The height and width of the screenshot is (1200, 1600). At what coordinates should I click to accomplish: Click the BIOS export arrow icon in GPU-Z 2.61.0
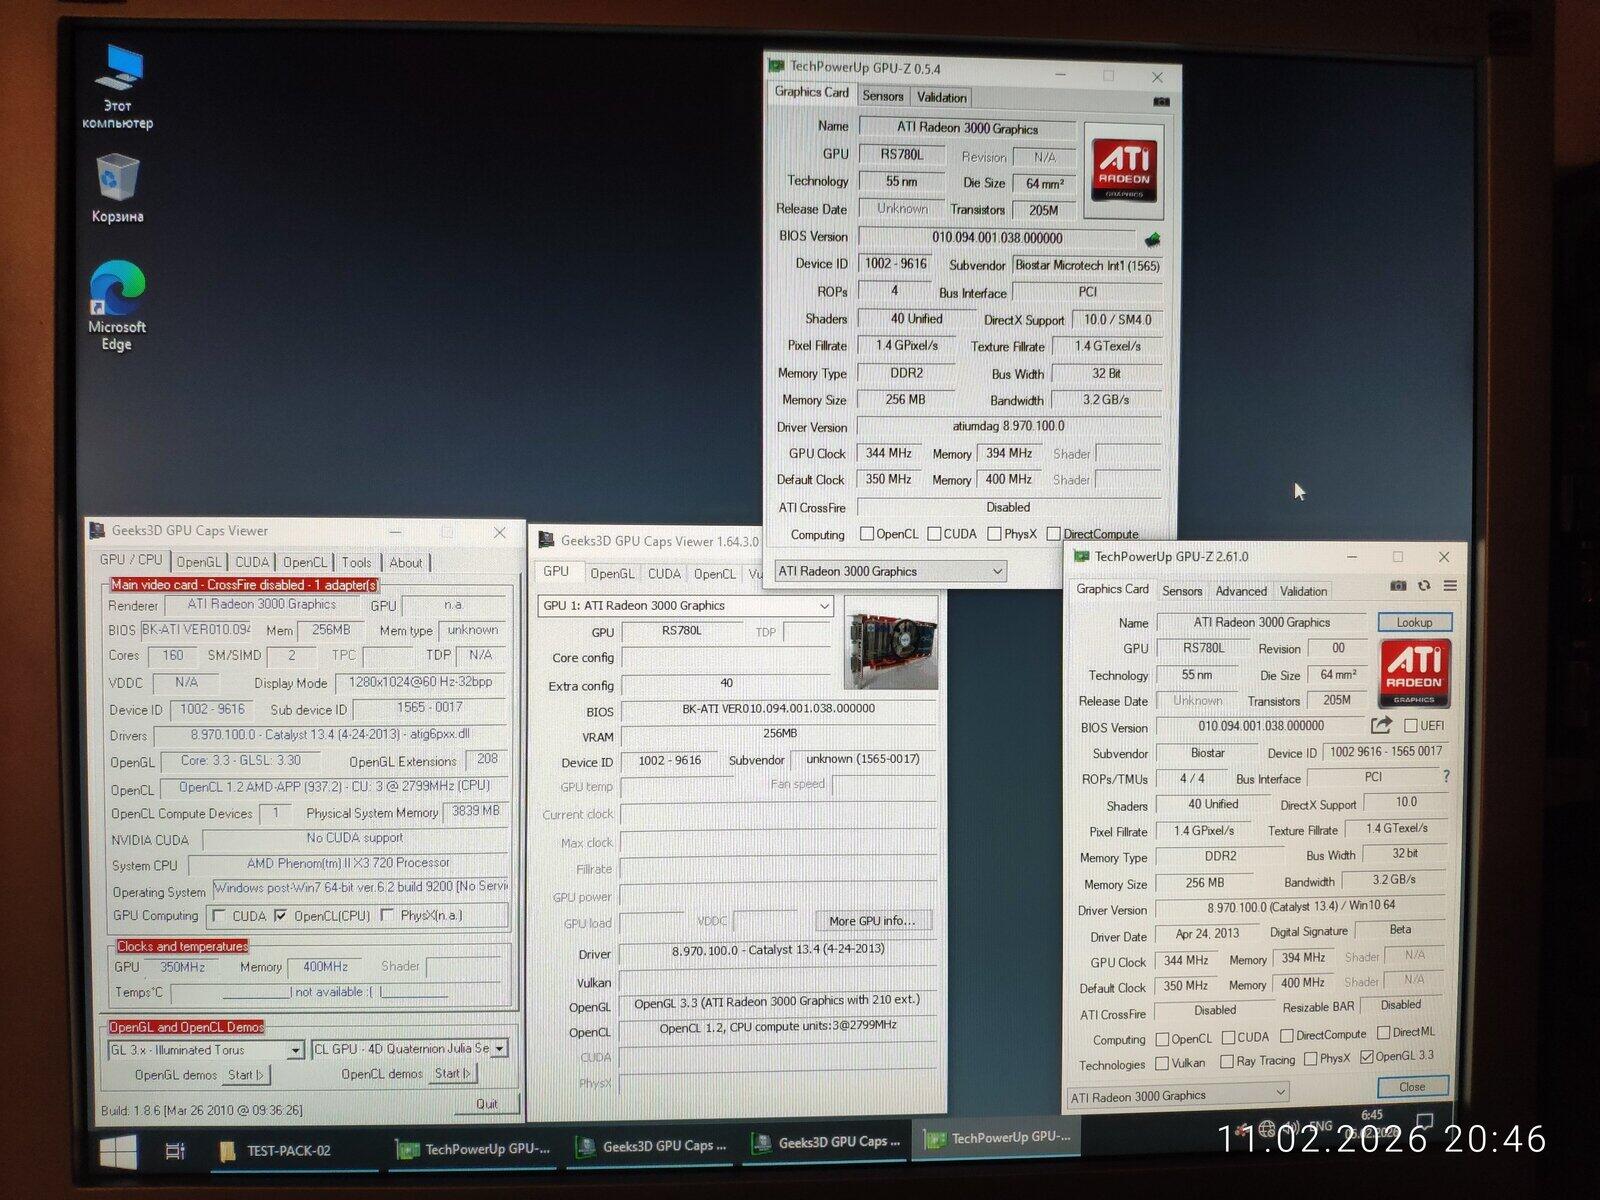click(1381, 725)
